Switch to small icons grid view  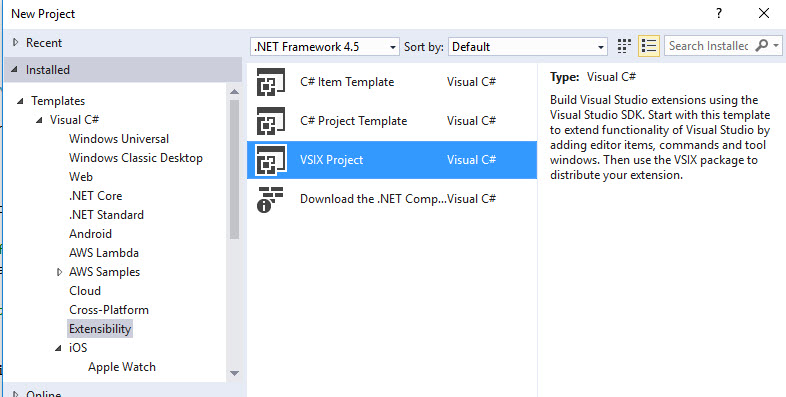pos(624,46)
